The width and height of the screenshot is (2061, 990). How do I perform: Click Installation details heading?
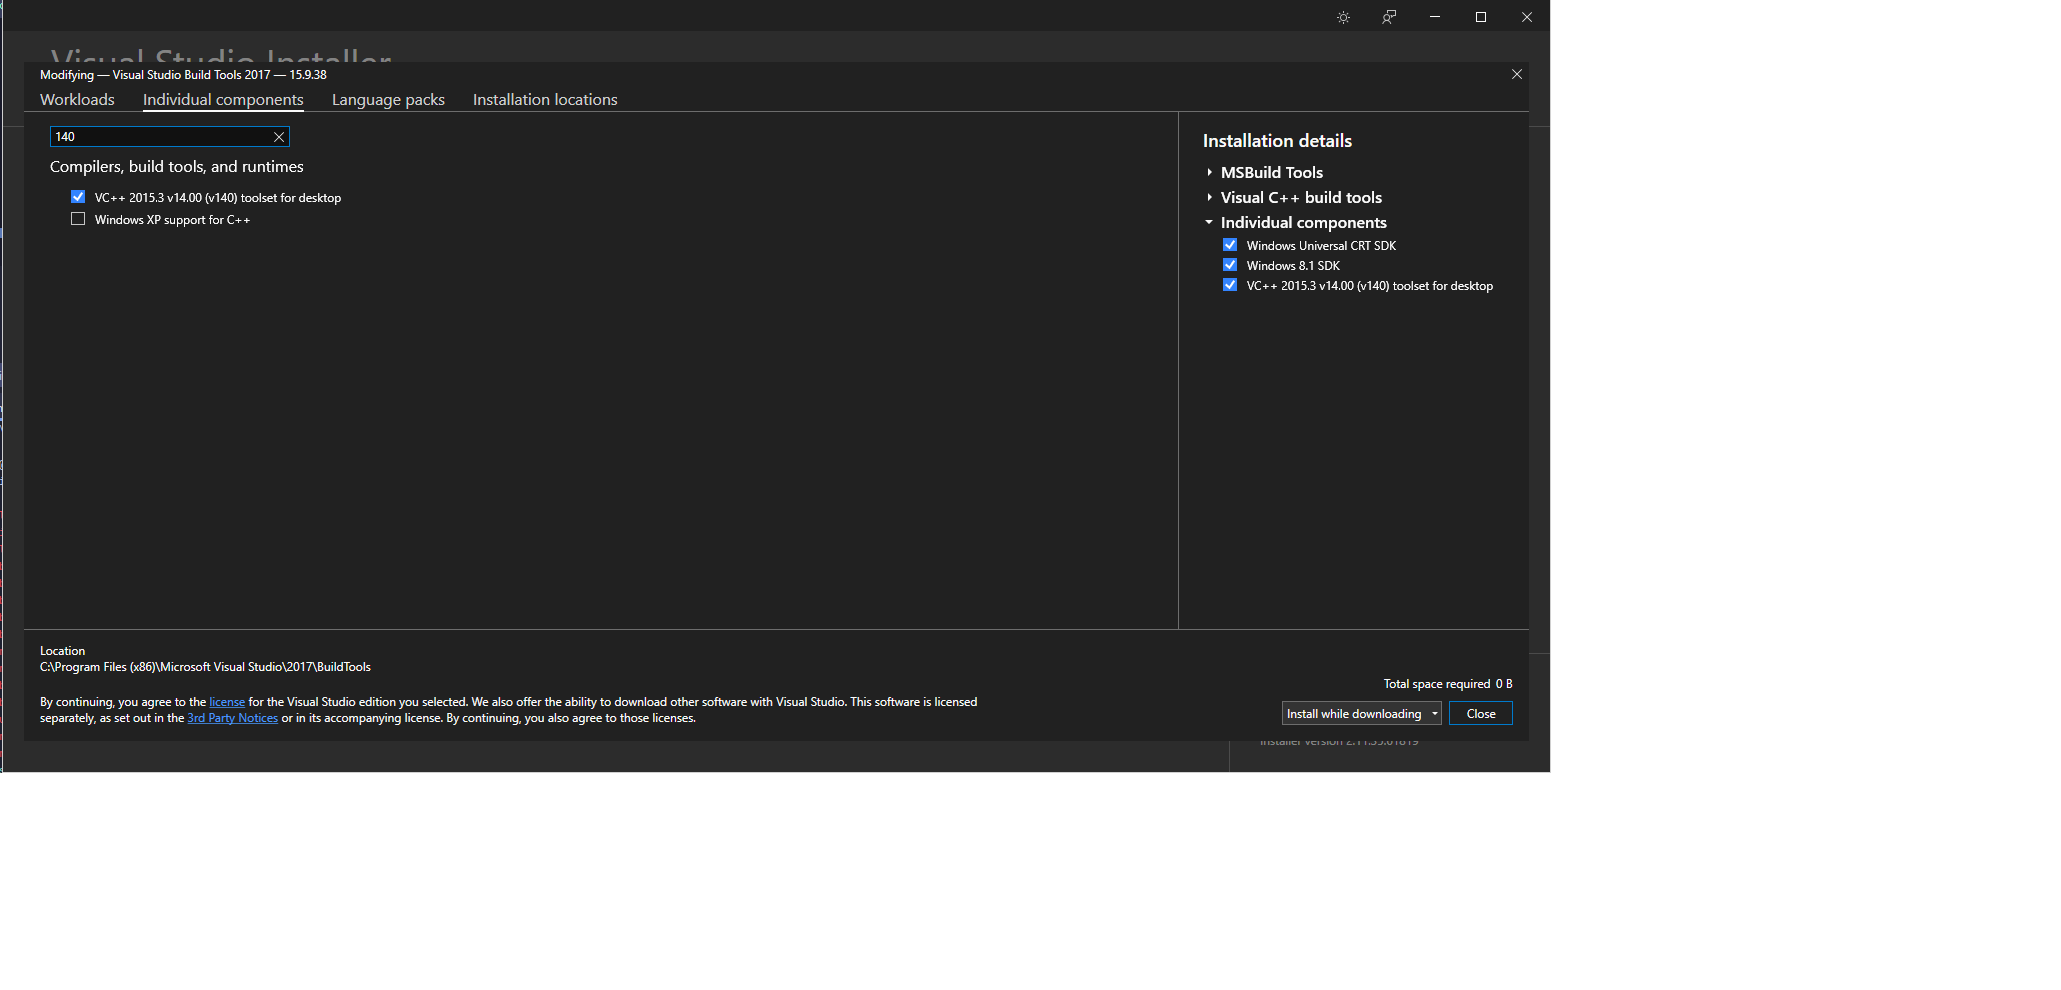click(1277, 141)
